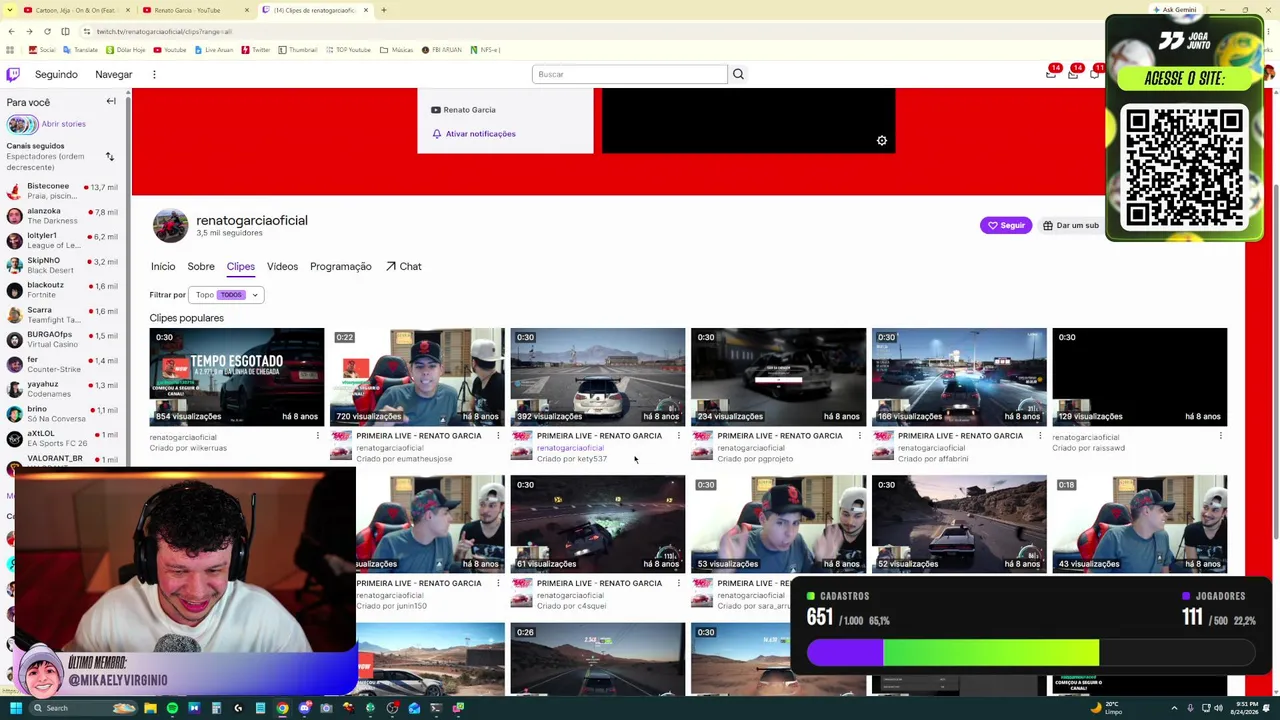The image size is (1280, 720).
Task: Open File Explorer from taskbar
Action: point(150,708)
